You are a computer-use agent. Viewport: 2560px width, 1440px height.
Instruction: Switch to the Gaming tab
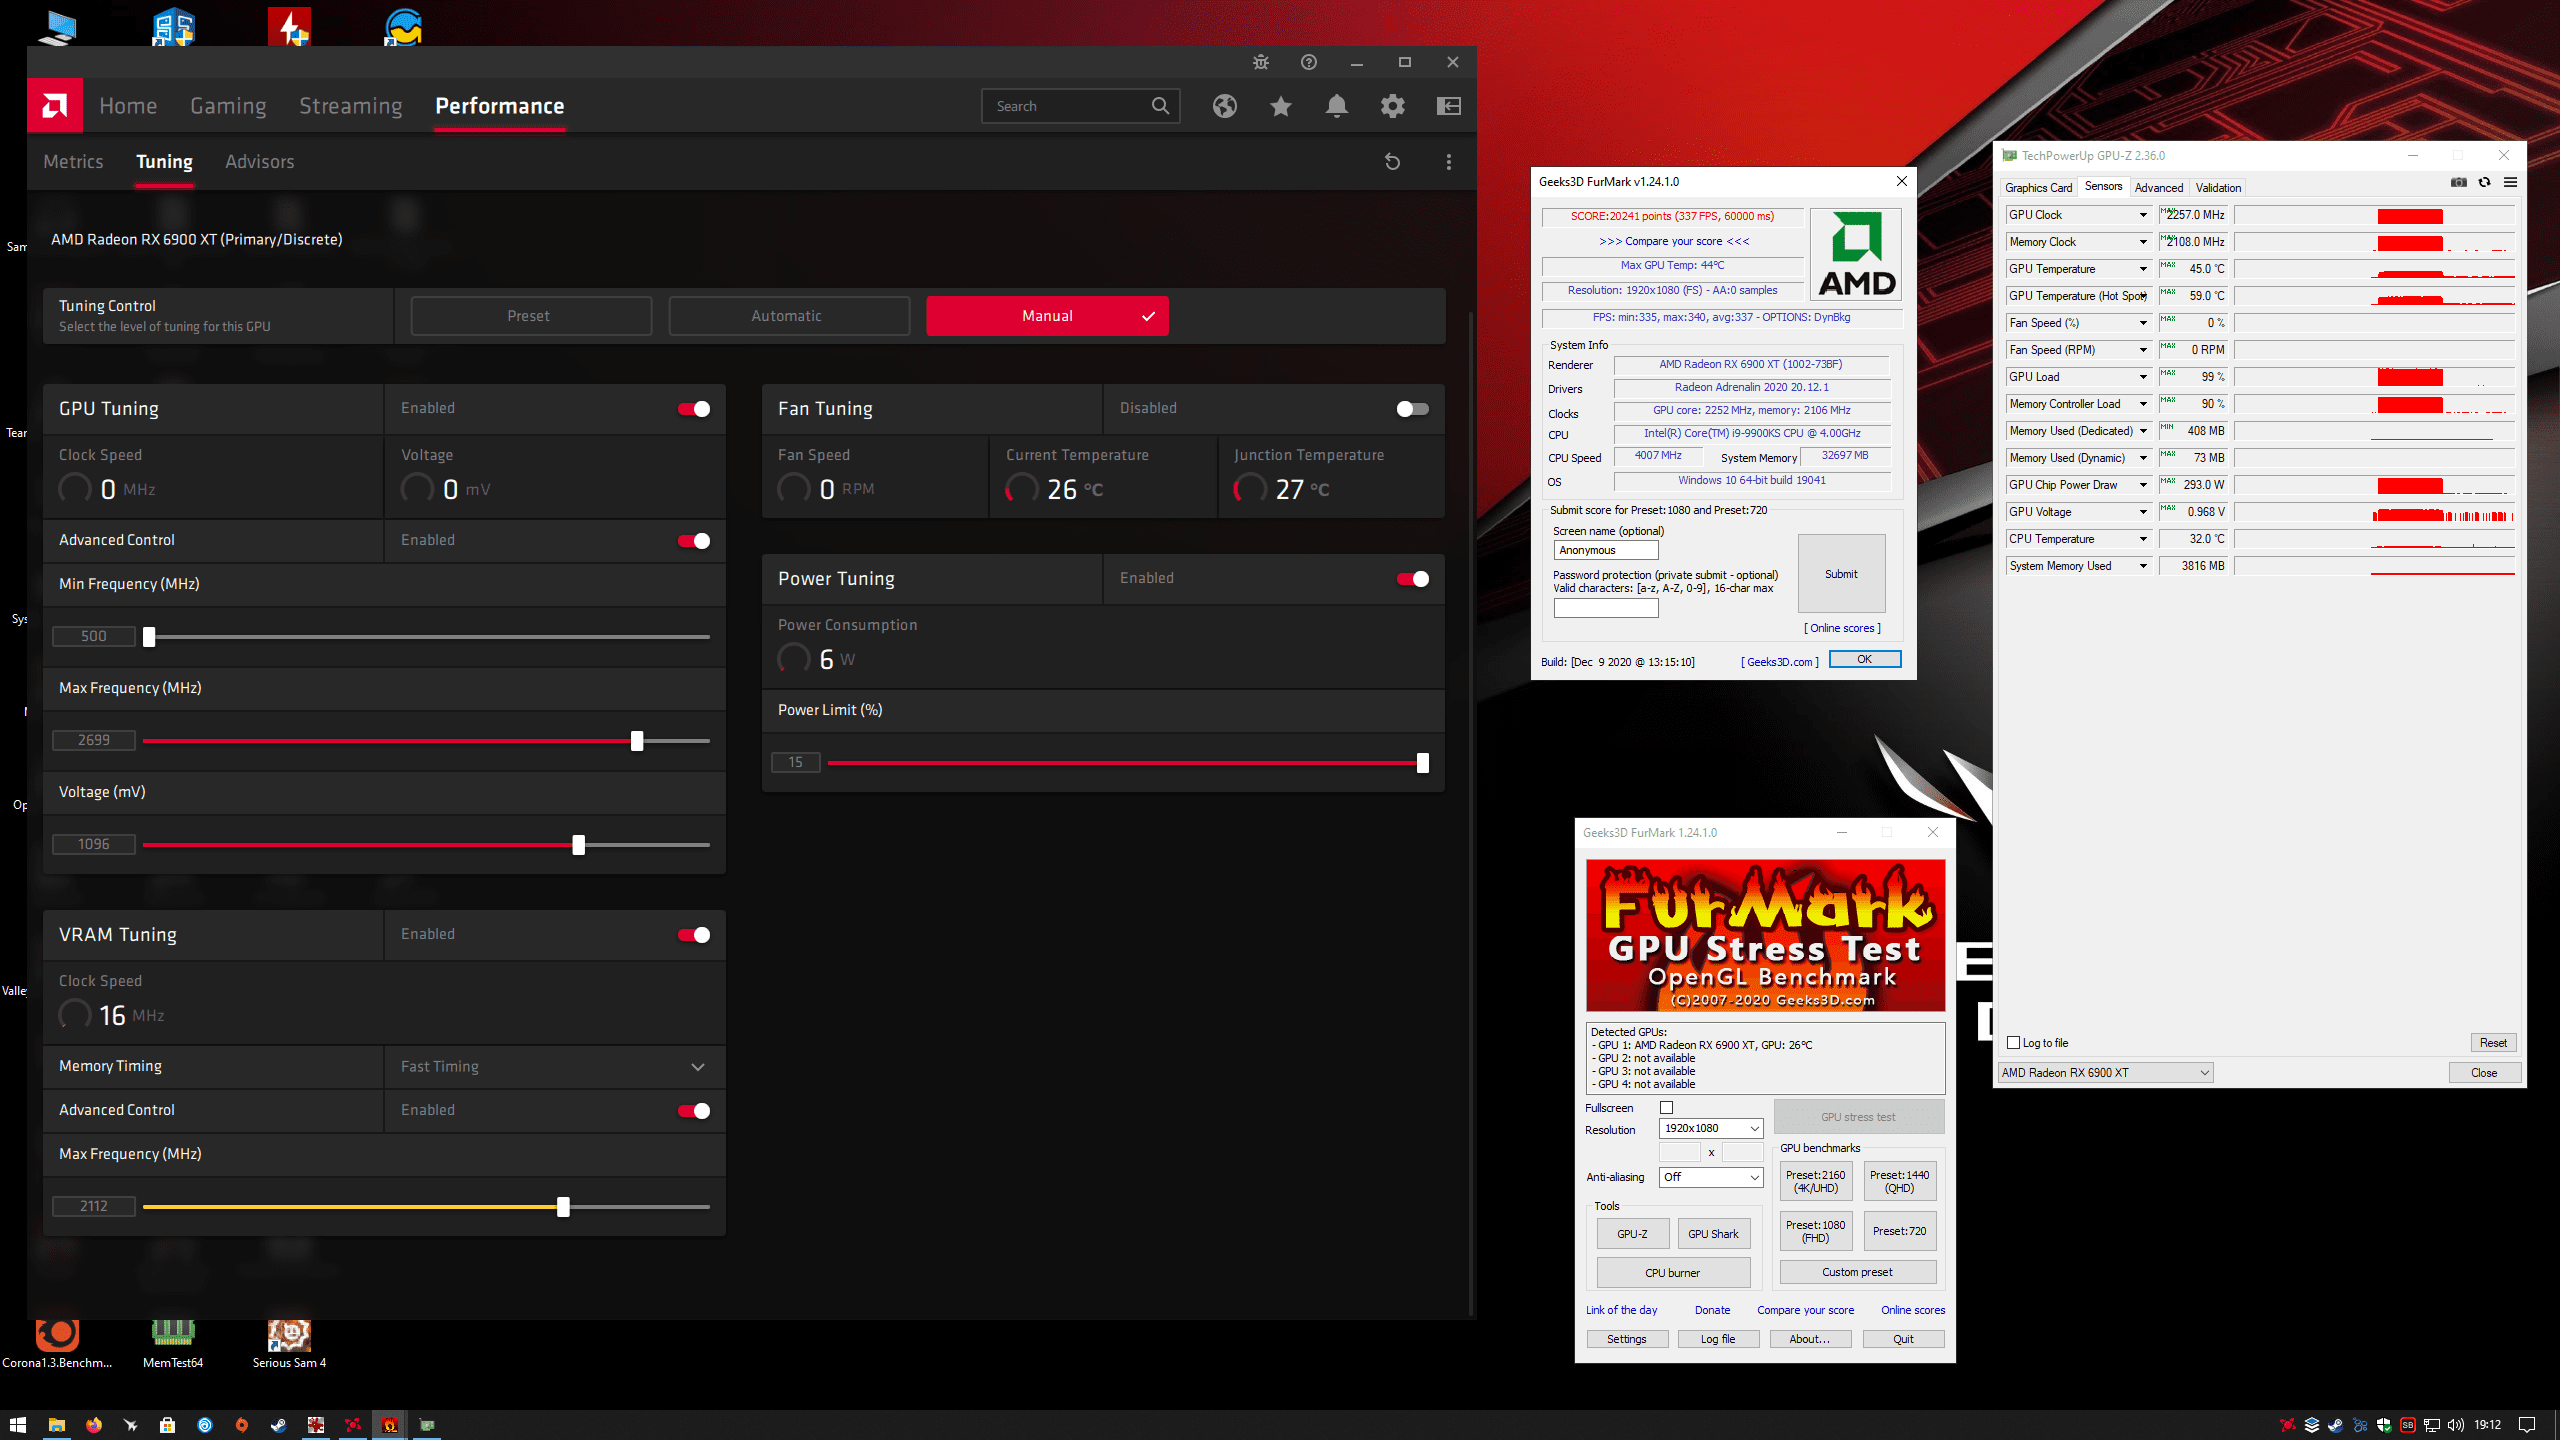tap(228, 106)
